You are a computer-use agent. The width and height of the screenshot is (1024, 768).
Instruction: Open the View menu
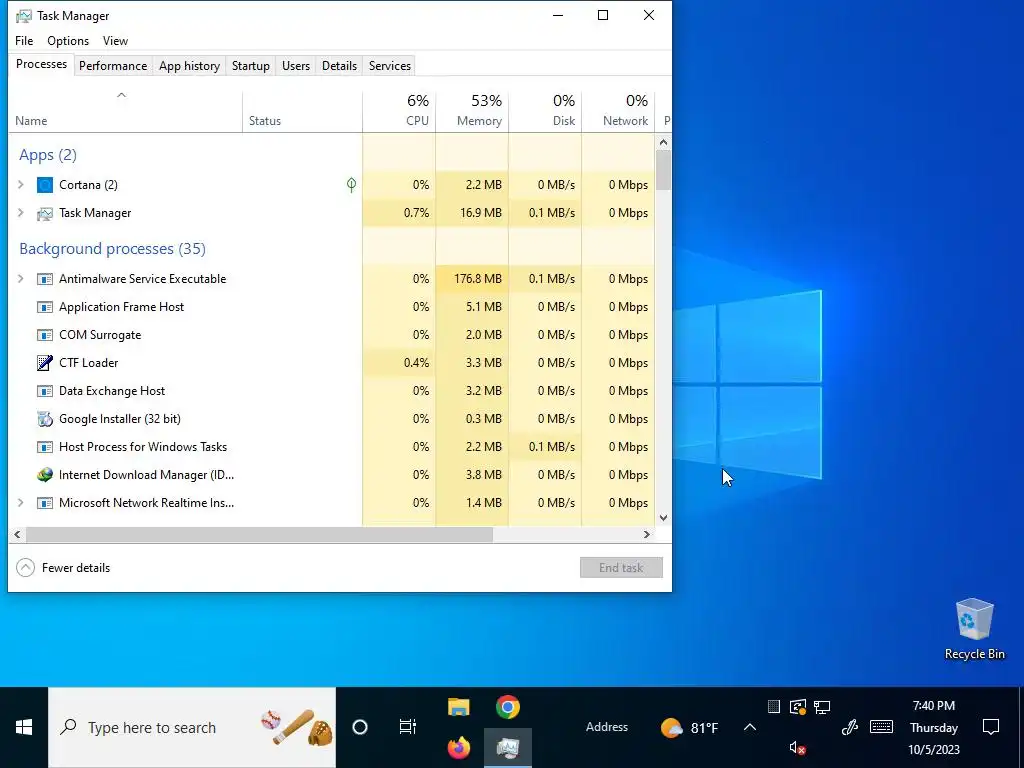click(115, 40)
